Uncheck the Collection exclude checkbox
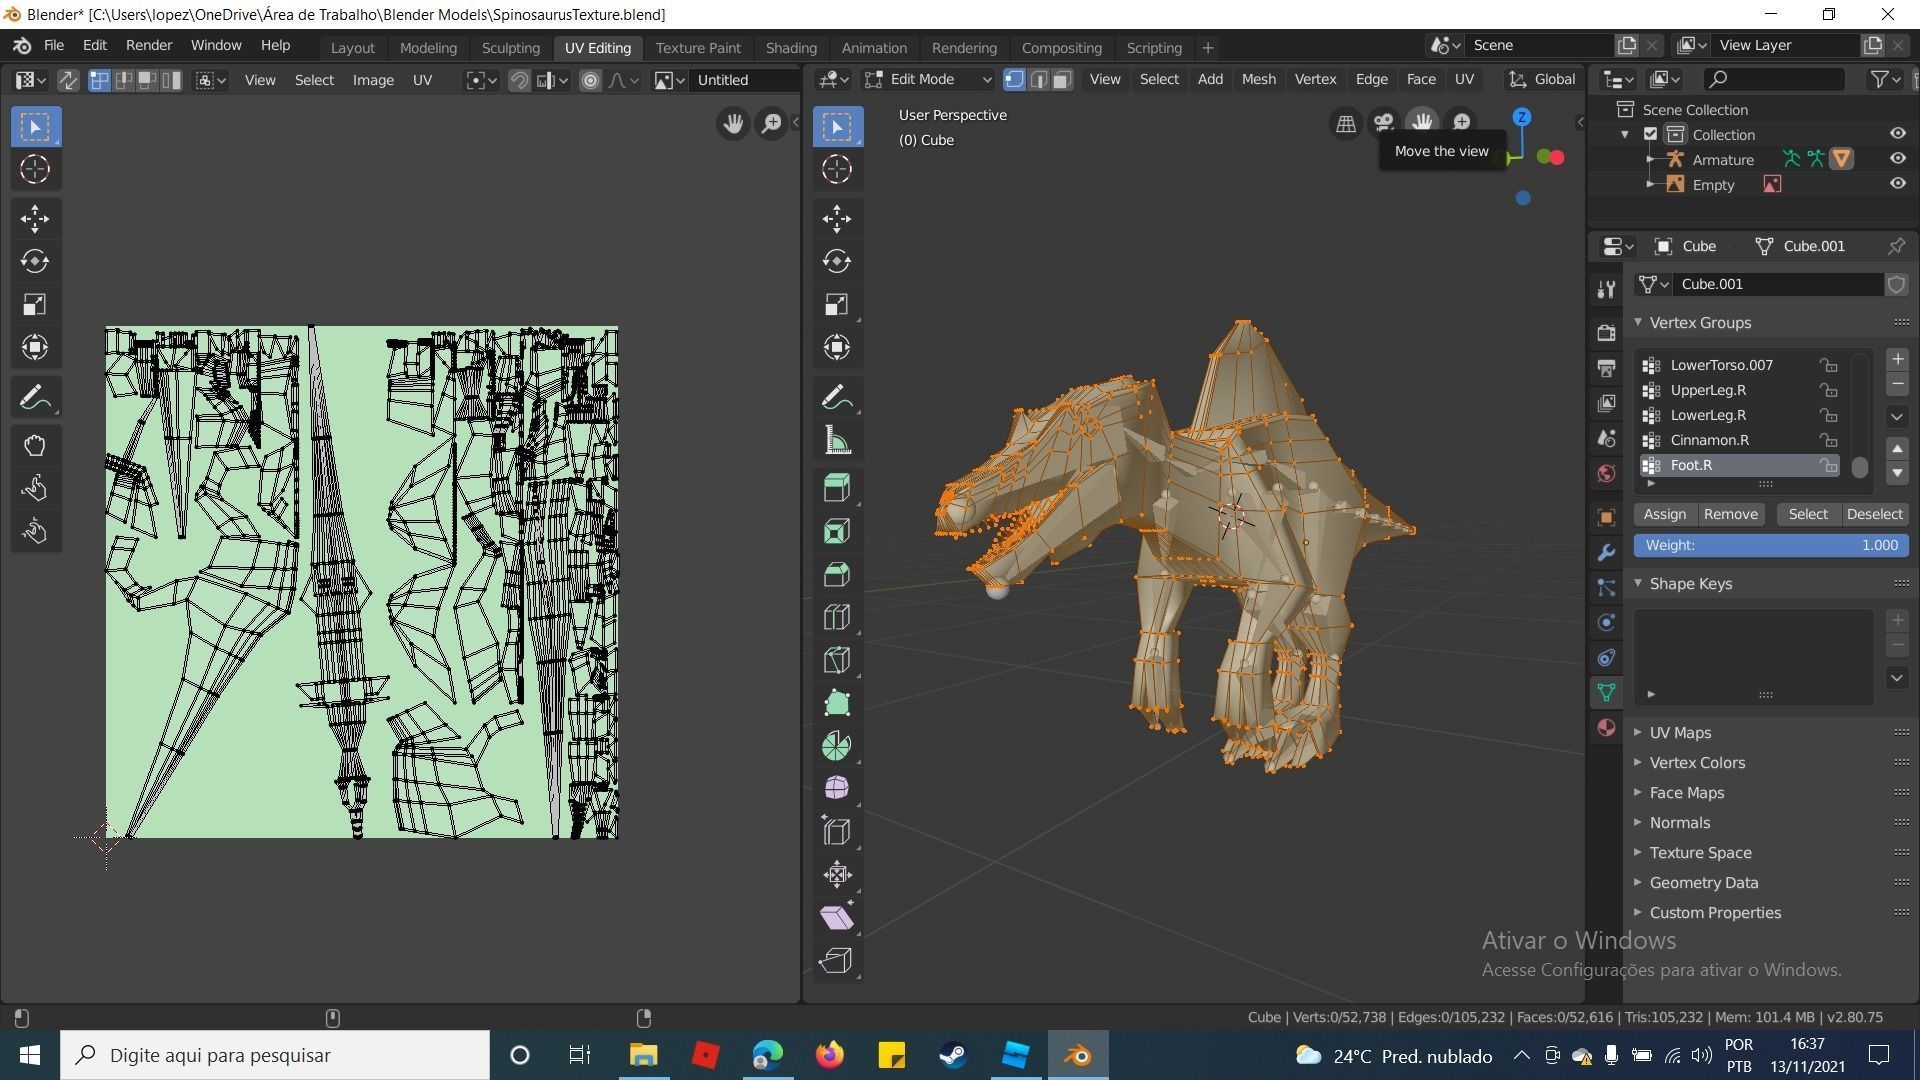Screen dimensions: 1920x1080 click(1651, 134)
